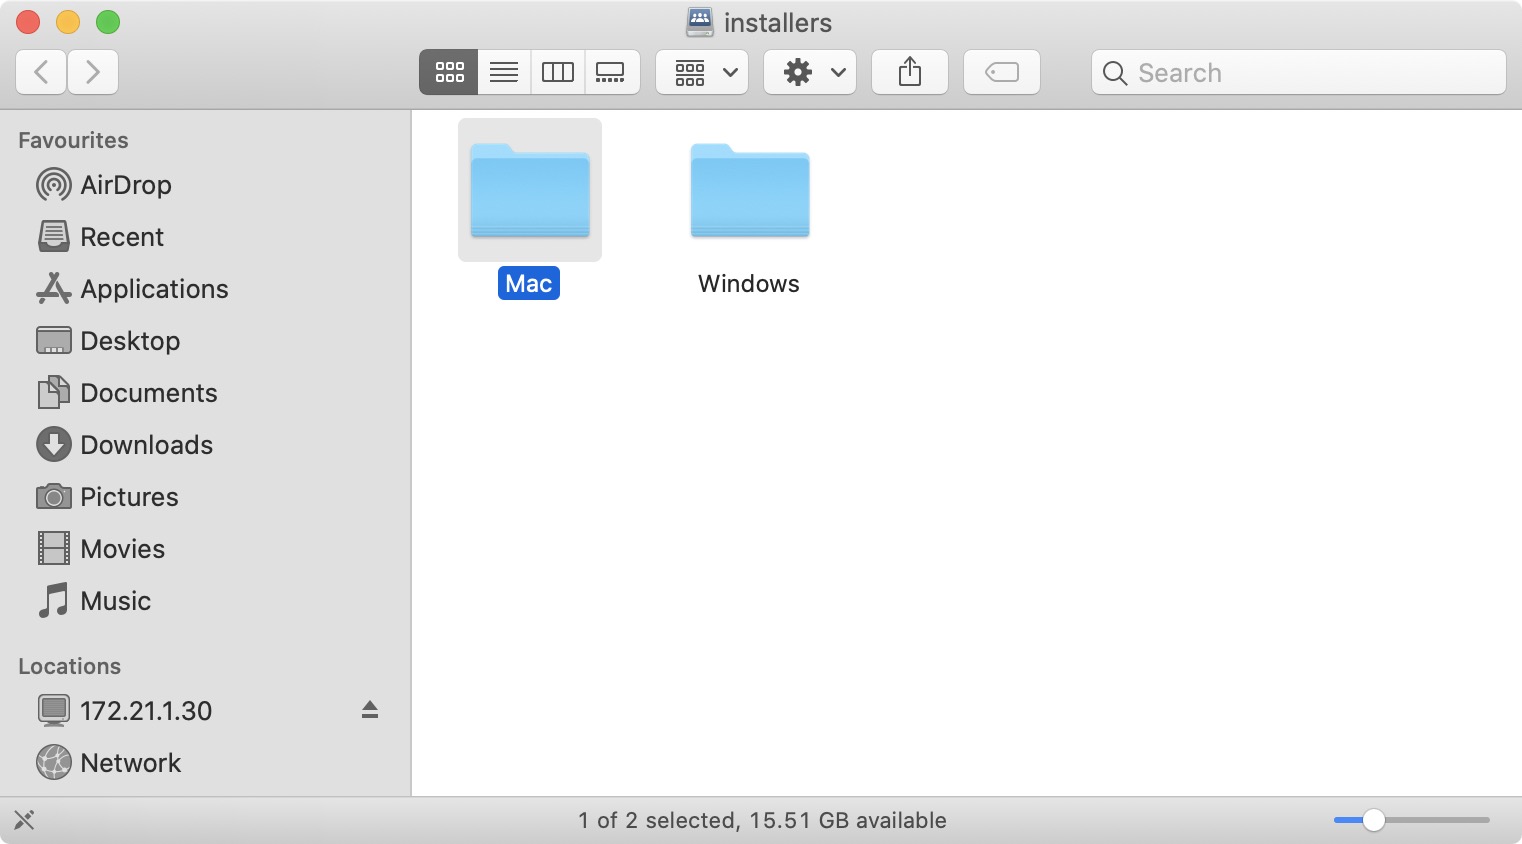Close the installers window

pyautogui.click(x=28, y=22)
